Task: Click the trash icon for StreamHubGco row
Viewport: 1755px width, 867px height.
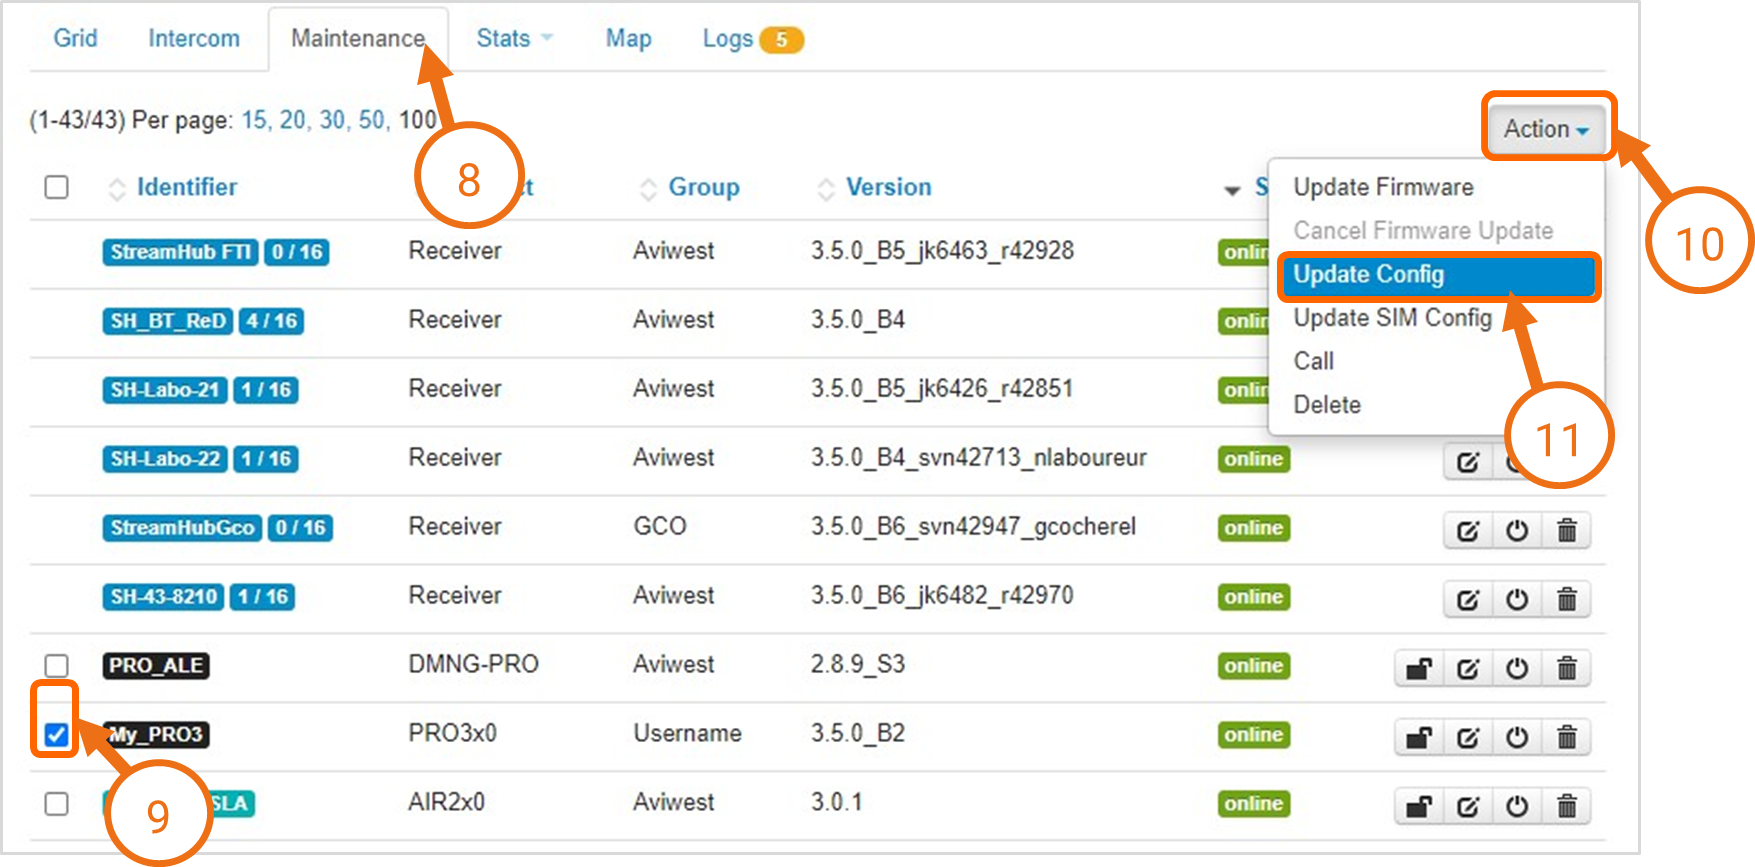Action: coord(1566,531)
